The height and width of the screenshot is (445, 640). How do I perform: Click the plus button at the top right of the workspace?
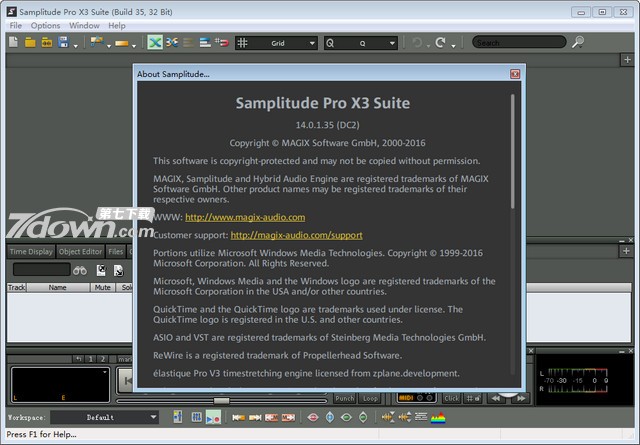627,60
